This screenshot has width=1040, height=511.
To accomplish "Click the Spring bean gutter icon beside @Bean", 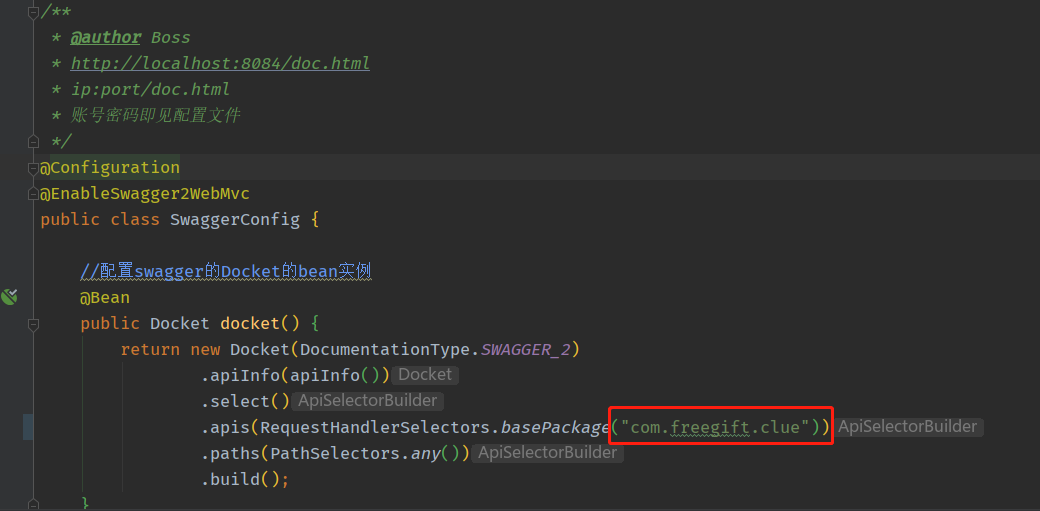I will click(9, 297).
